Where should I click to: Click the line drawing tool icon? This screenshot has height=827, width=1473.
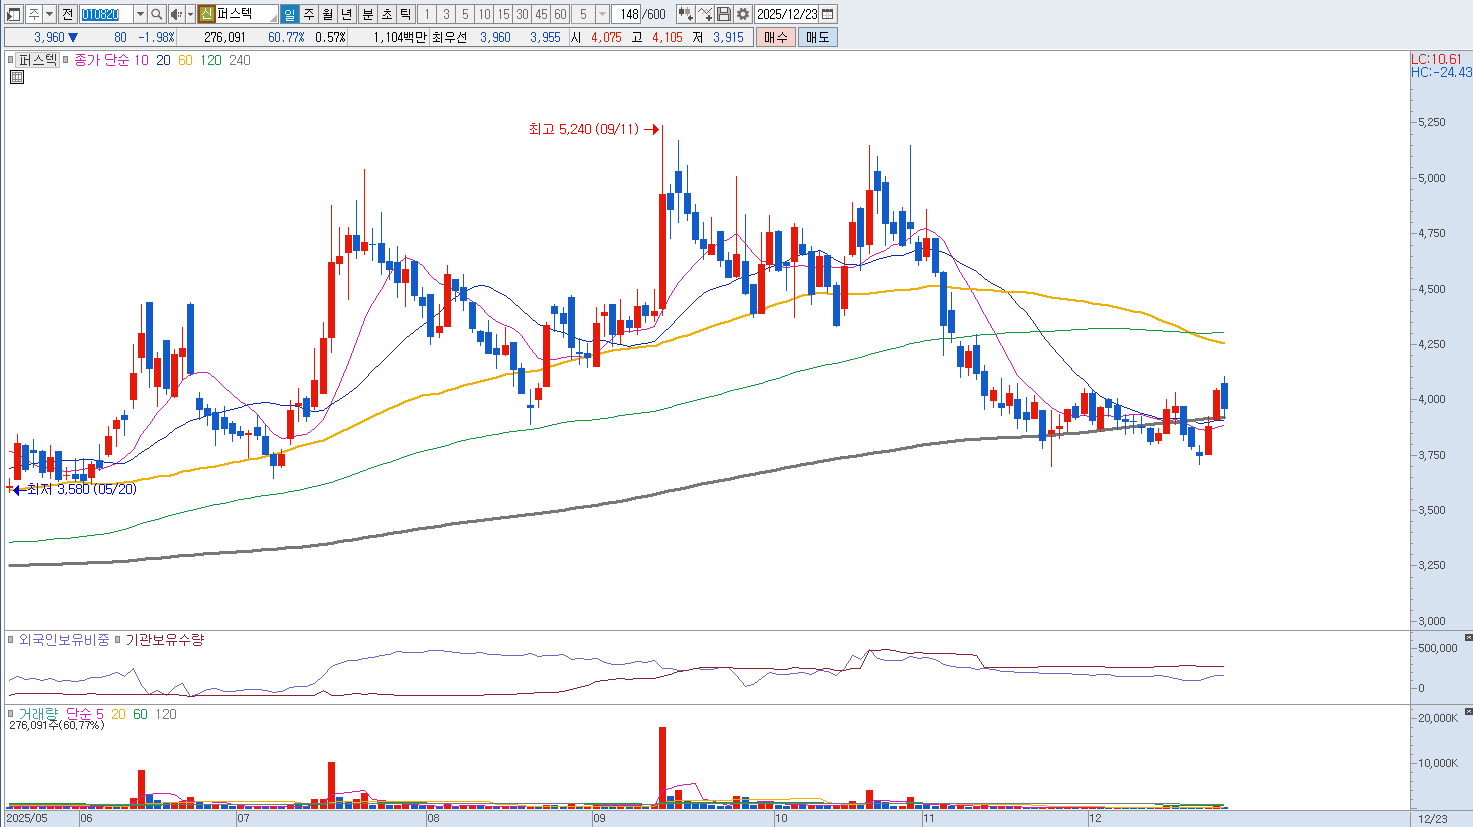pyautogui.click(x=705, y=14)
